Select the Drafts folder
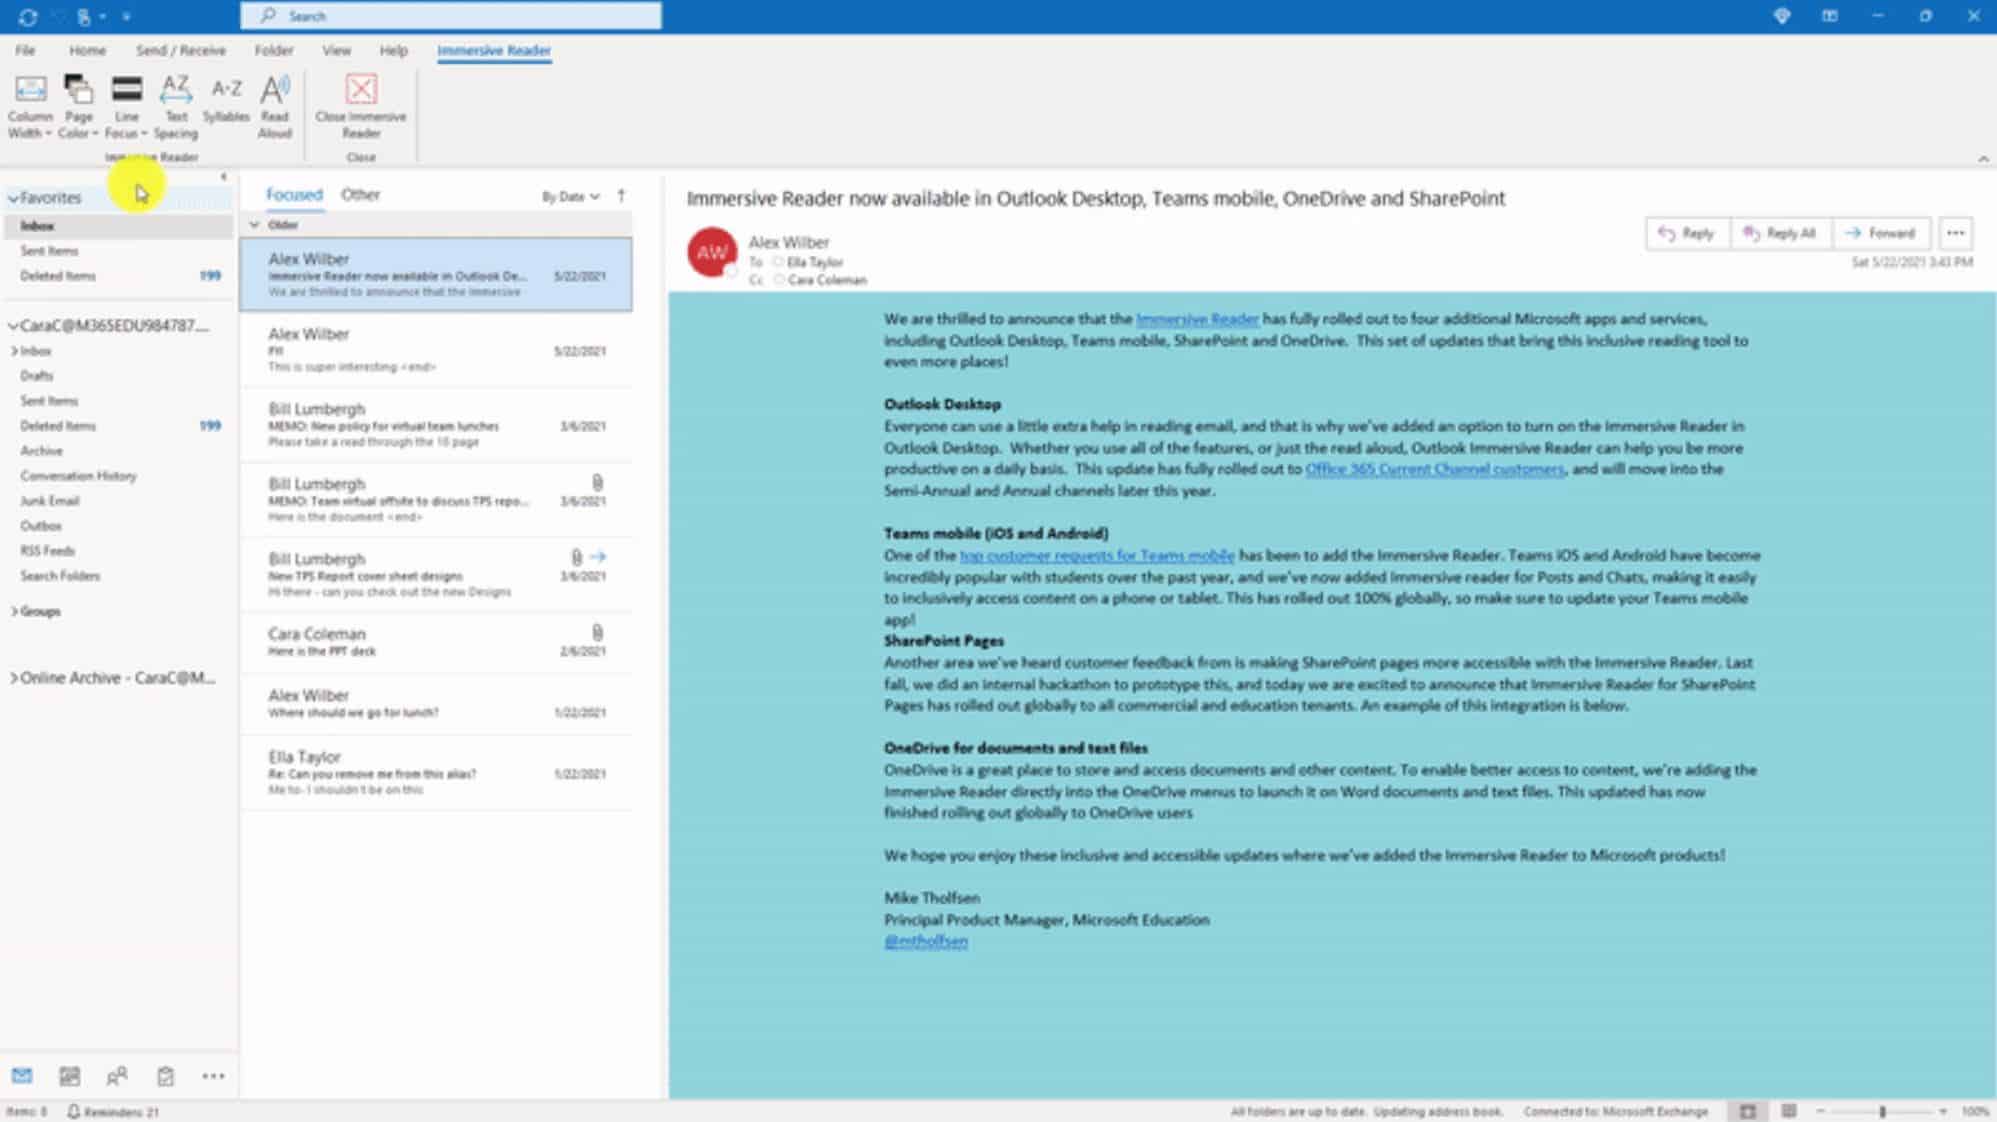Viewport: 1997px width, 1122px height. pyautogui.click(x=36, y=376)
